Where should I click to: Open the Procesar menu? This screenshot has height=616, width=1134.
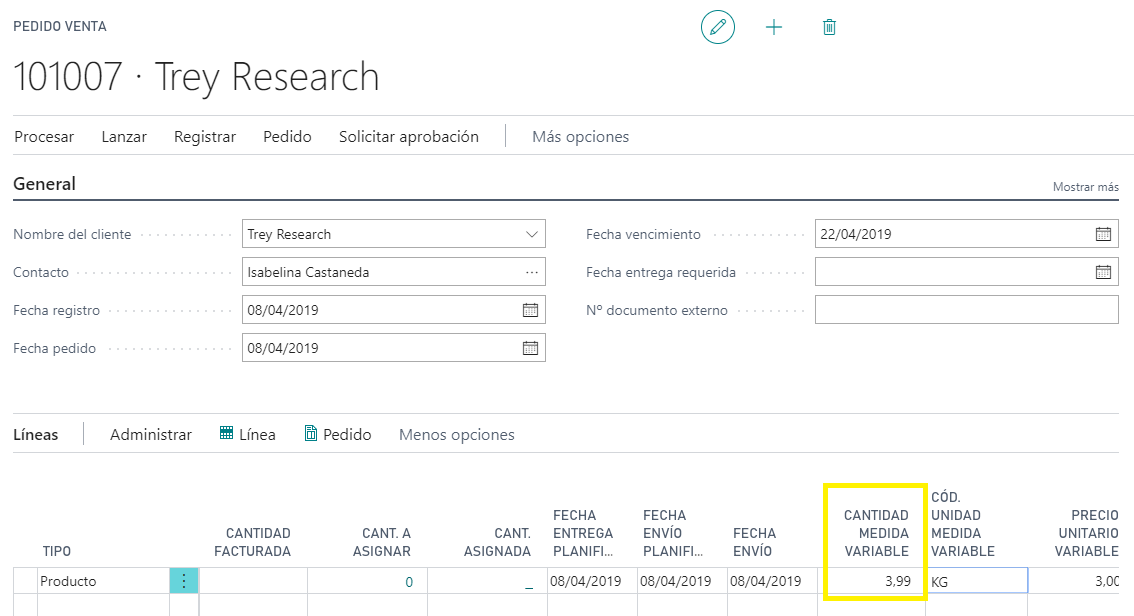pyautogui.click(x=44, y=137)
